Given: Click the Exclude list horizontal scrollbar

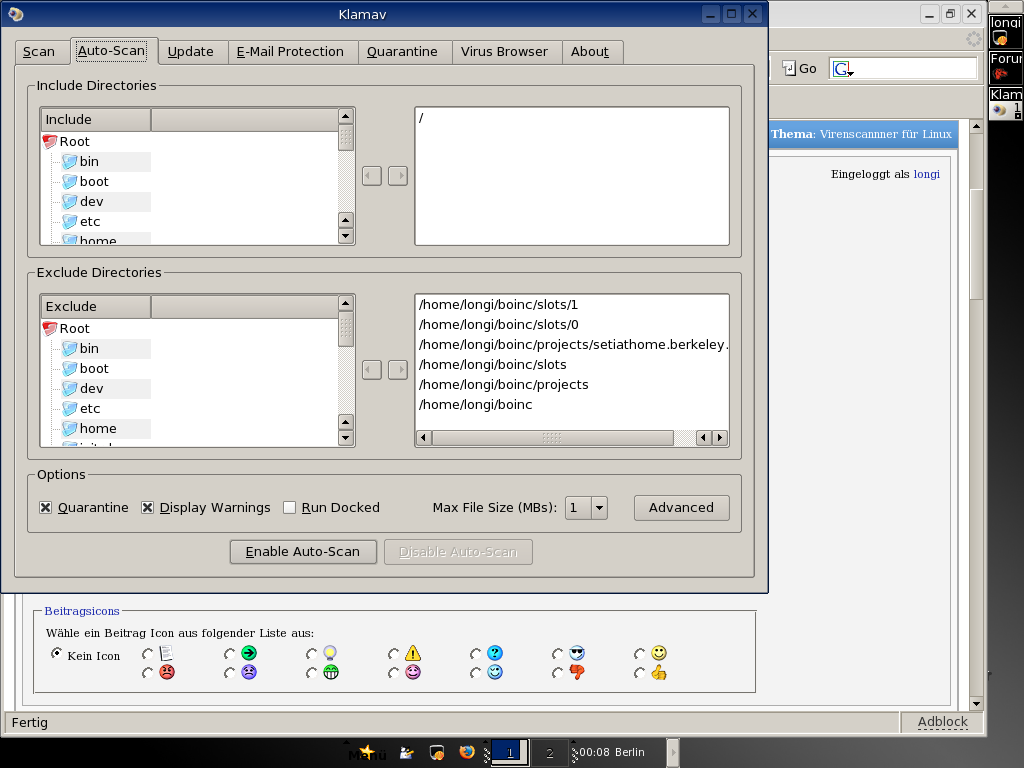Looking at the screenshot, I should (552, 438).
